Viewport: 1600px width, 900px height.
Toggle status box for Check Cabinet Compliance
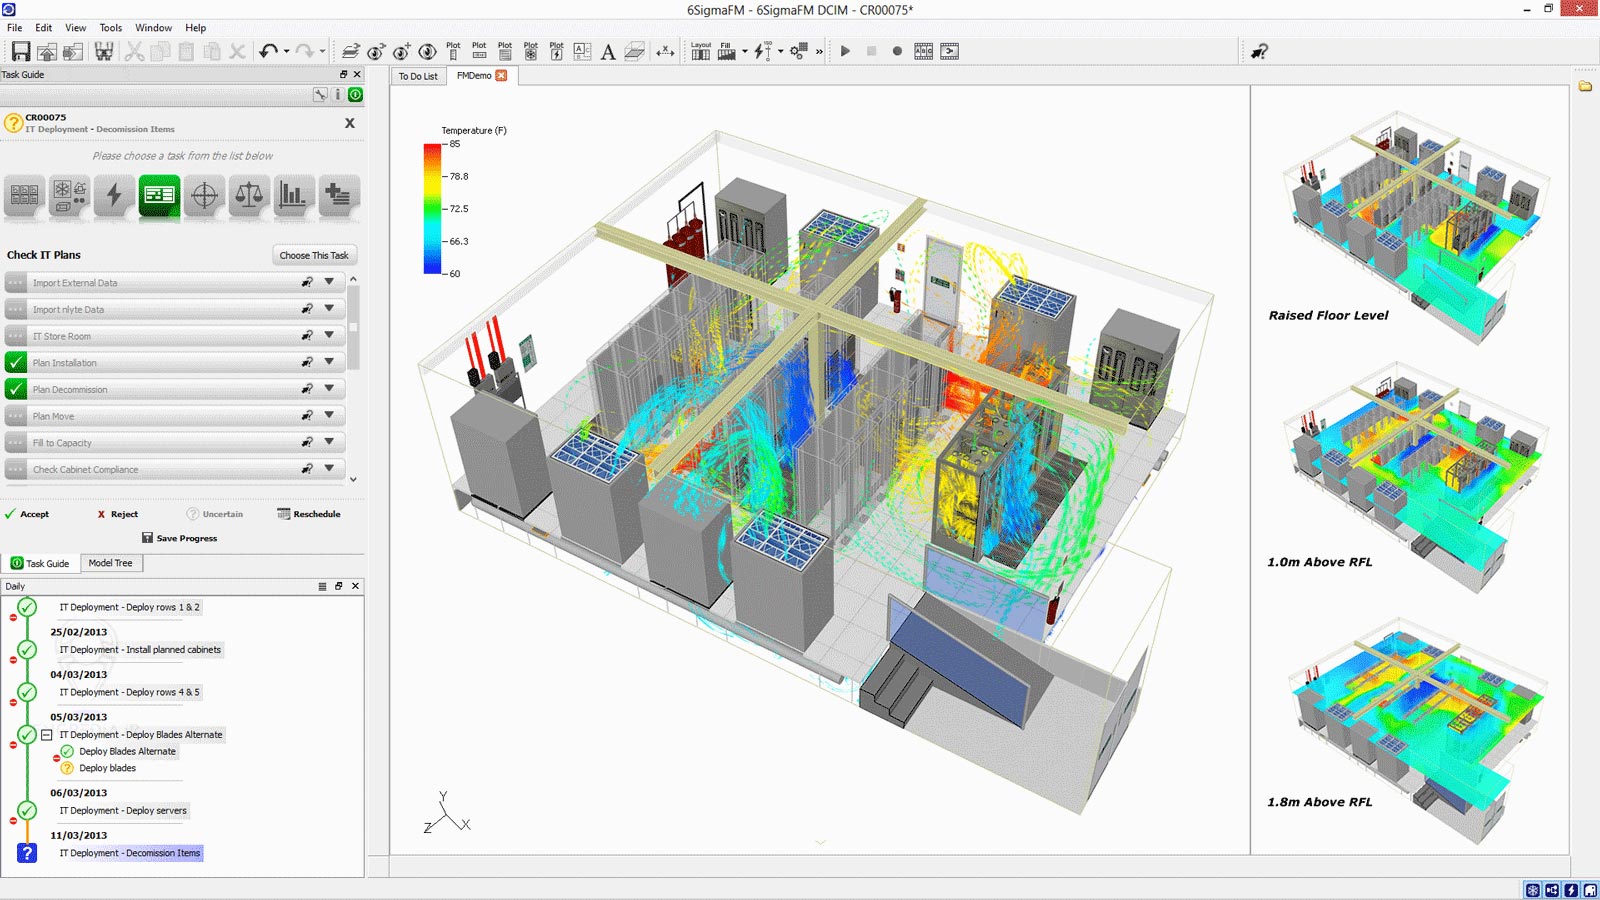click(16, 469)
